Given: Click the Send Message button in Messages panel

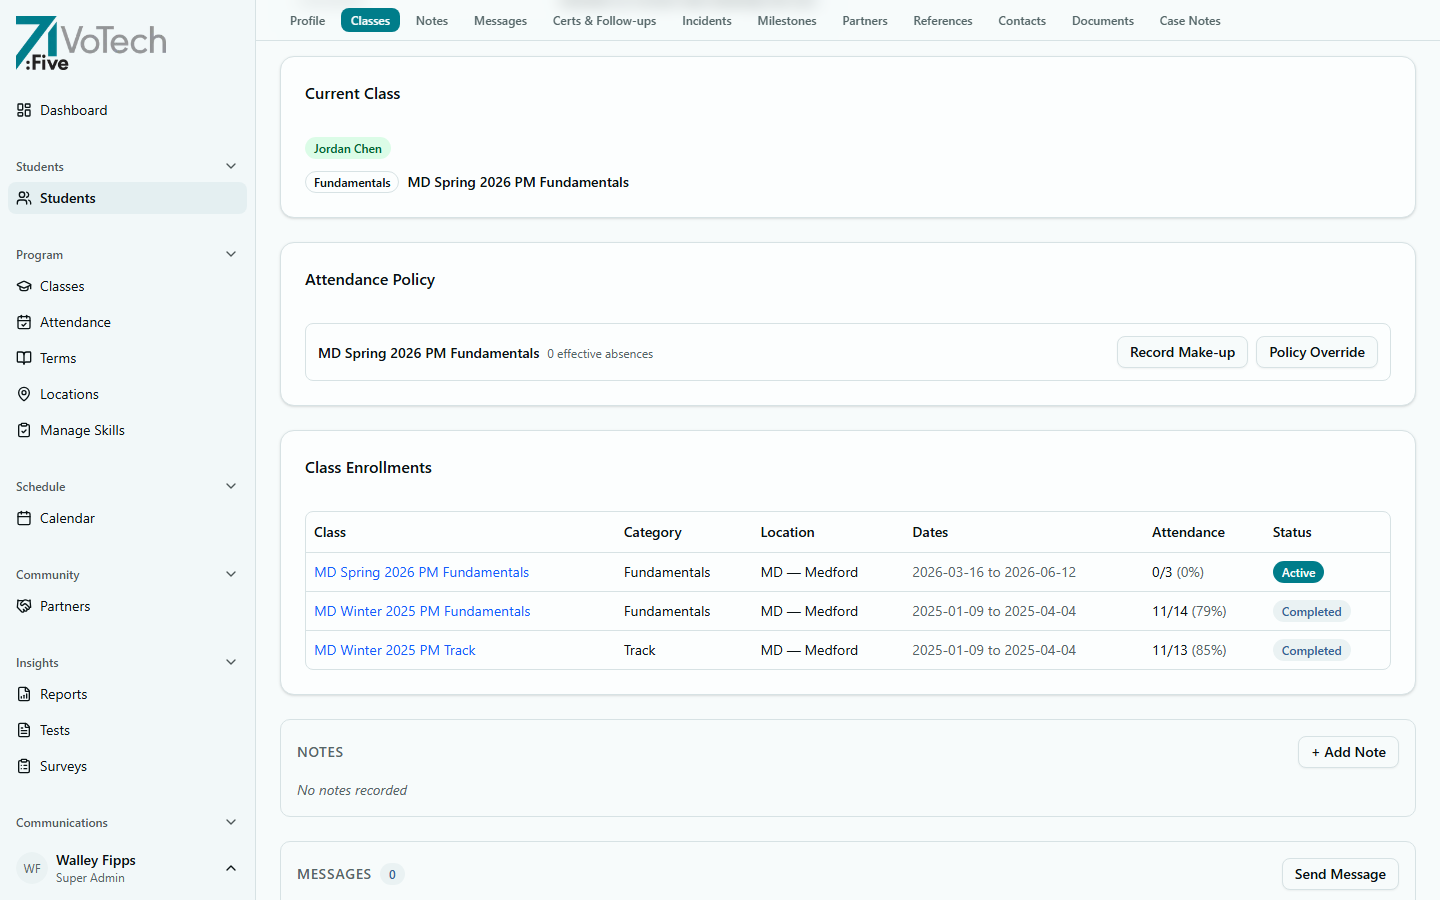Looking at the screenshot, I should point(1340,874).
